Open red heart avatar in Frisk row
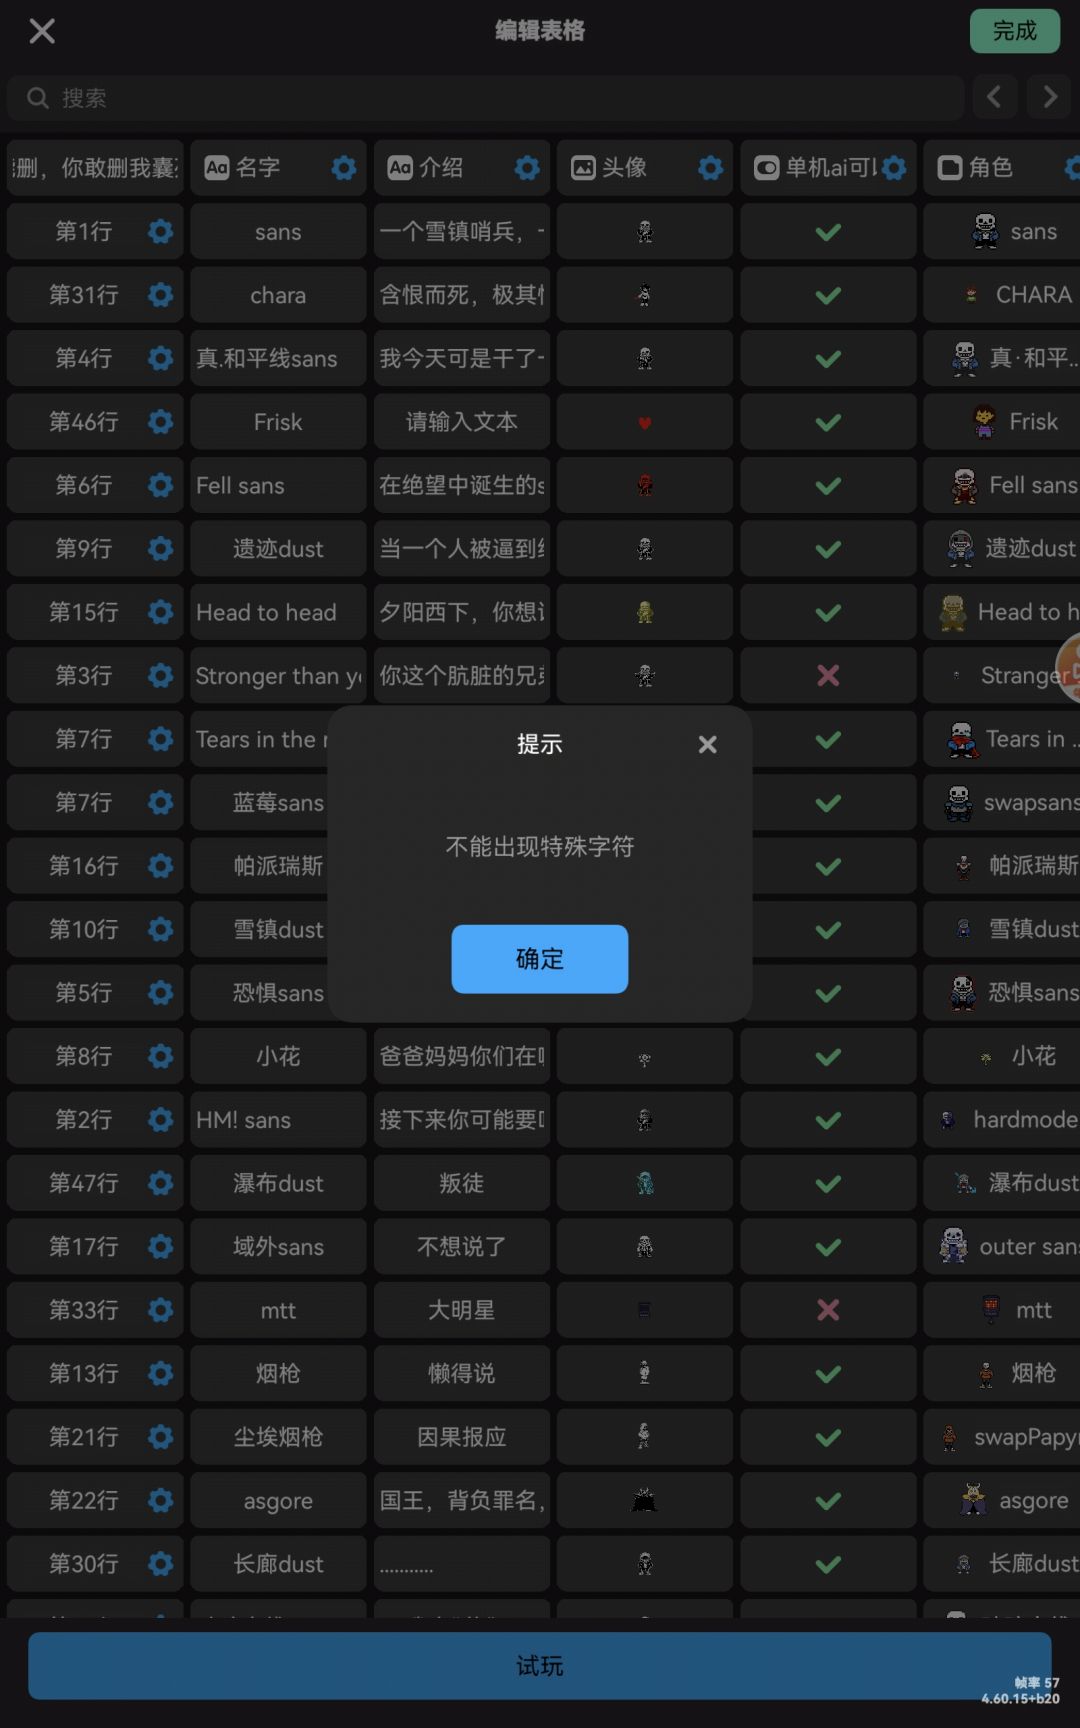Screen dimensions: 1080x1728 pyautogui.click(x=645, y=422)
